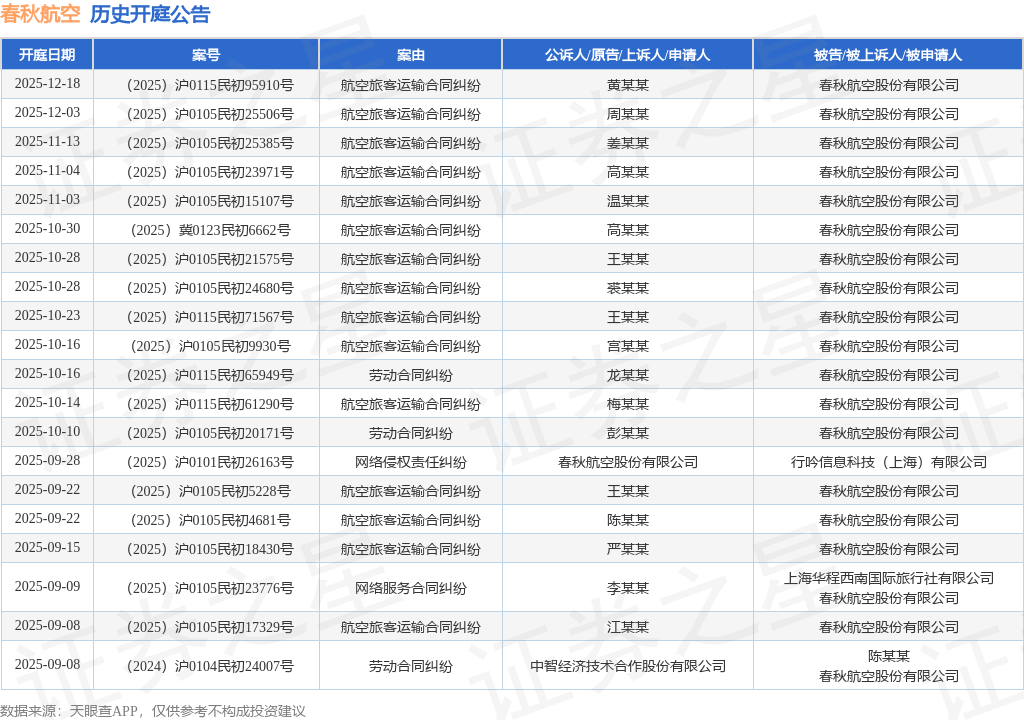Click case number （2024）沪0104民初24007号
Screen dimensions: 1024x720
(209, 666)
